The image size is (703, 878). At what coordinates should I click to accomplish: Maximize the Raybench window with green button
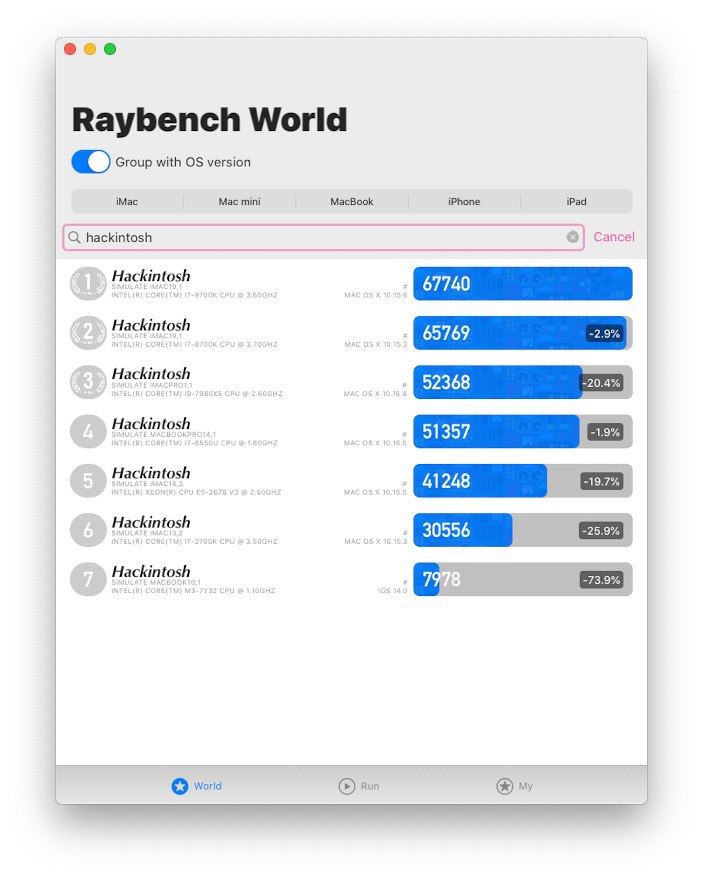click(x=110, y=49)
